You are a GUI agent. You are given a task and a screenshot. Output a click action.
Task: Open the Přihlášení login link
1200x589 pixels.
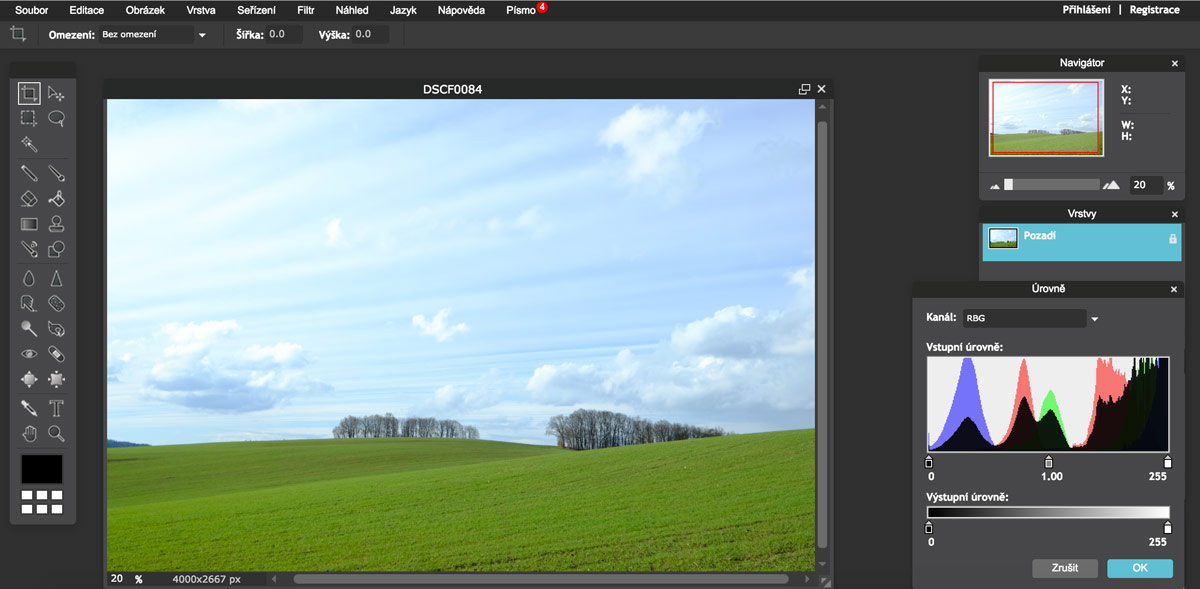pyautogui.click(x=1087, y=10)
